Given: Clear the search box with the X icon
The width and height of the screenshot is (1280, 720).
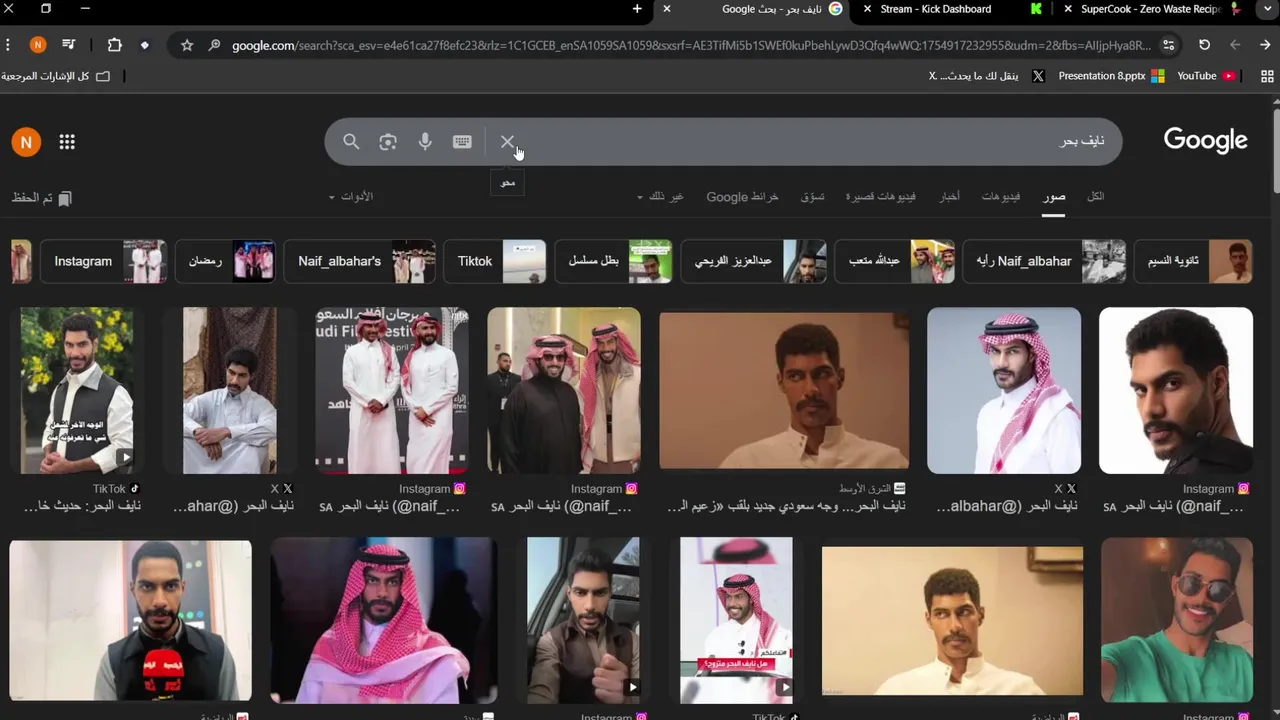Looking at the screenshot, I should pos(507,142).
